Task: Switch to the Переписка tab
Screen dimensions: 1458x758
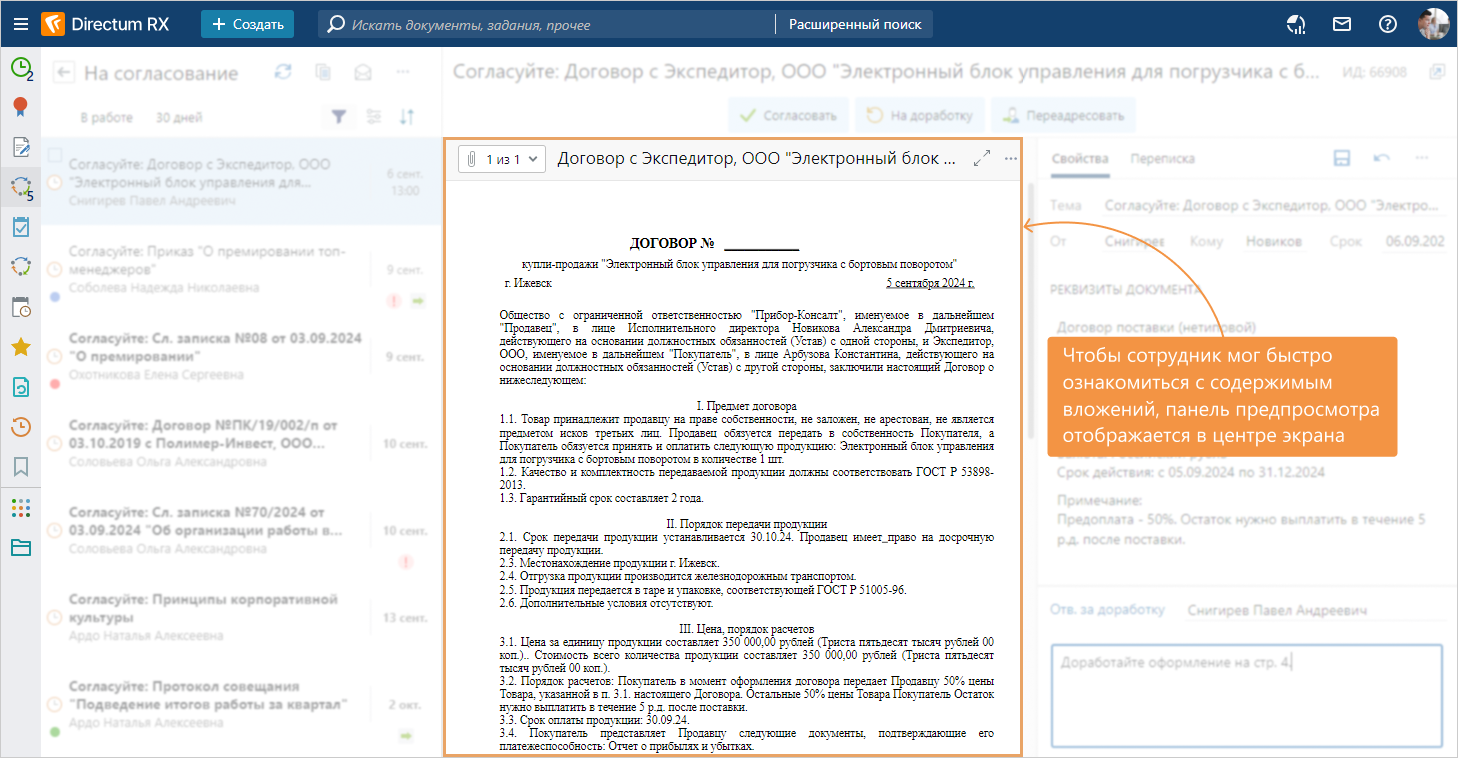Action: click(x=1162, y=158)
